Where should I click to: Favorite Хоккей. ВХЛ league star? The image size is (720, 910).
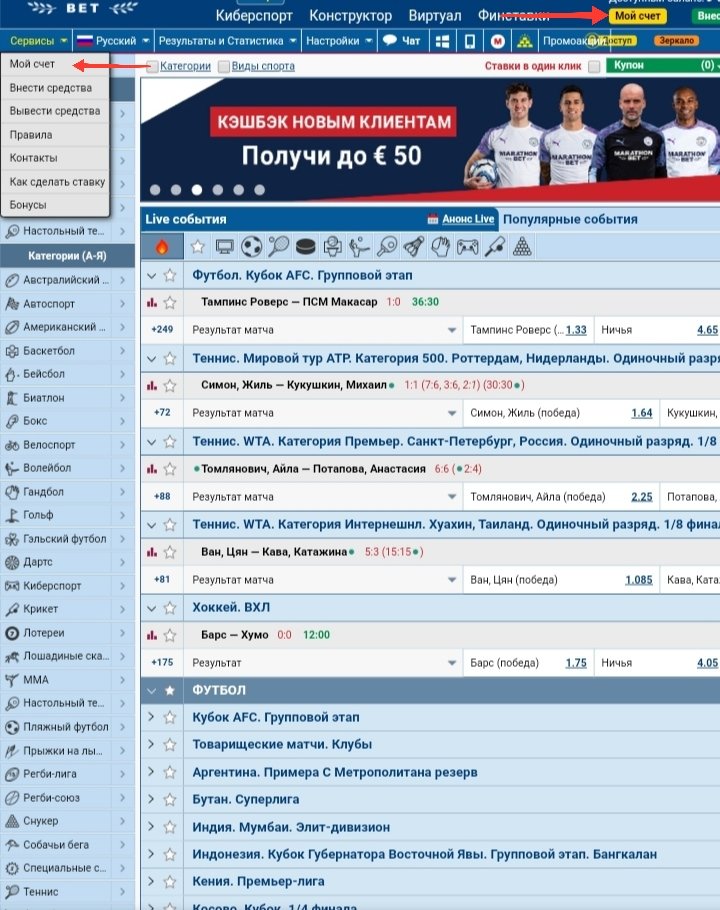169,608
